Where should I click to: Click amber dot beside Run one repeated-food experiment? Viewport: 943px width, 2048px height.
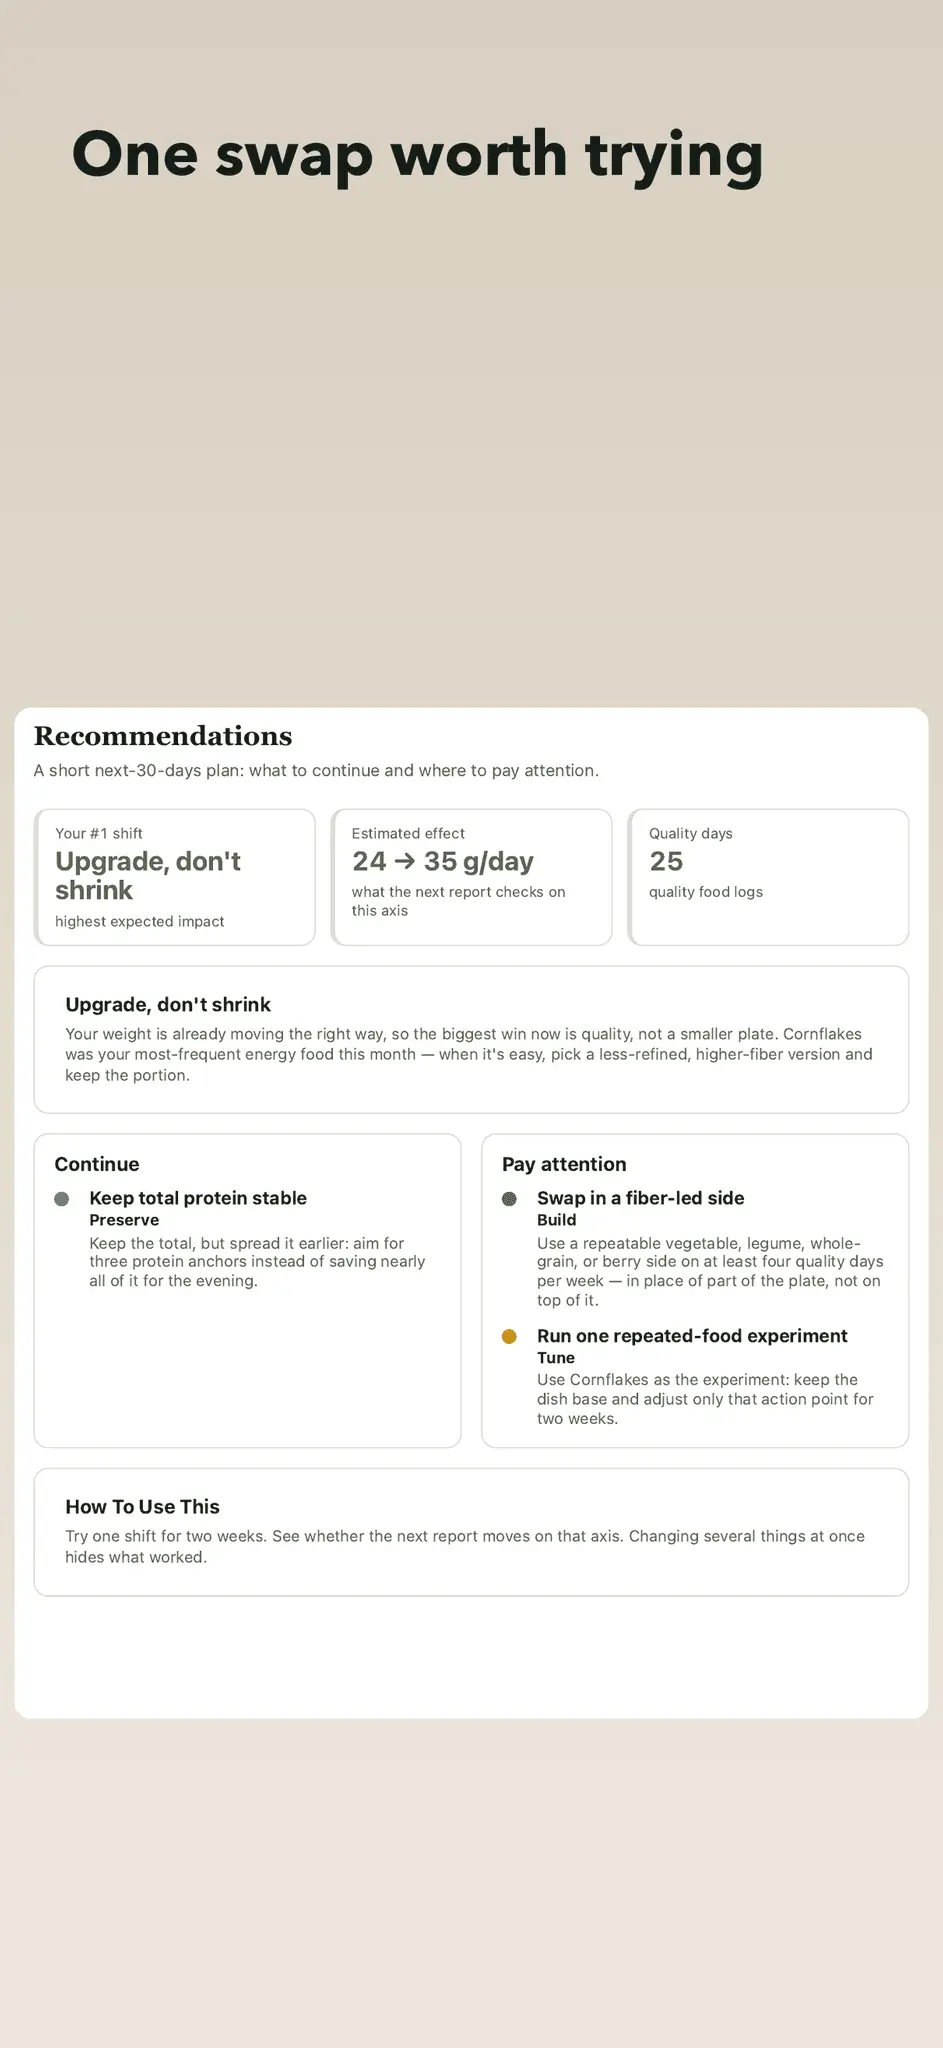(509, 1337)
